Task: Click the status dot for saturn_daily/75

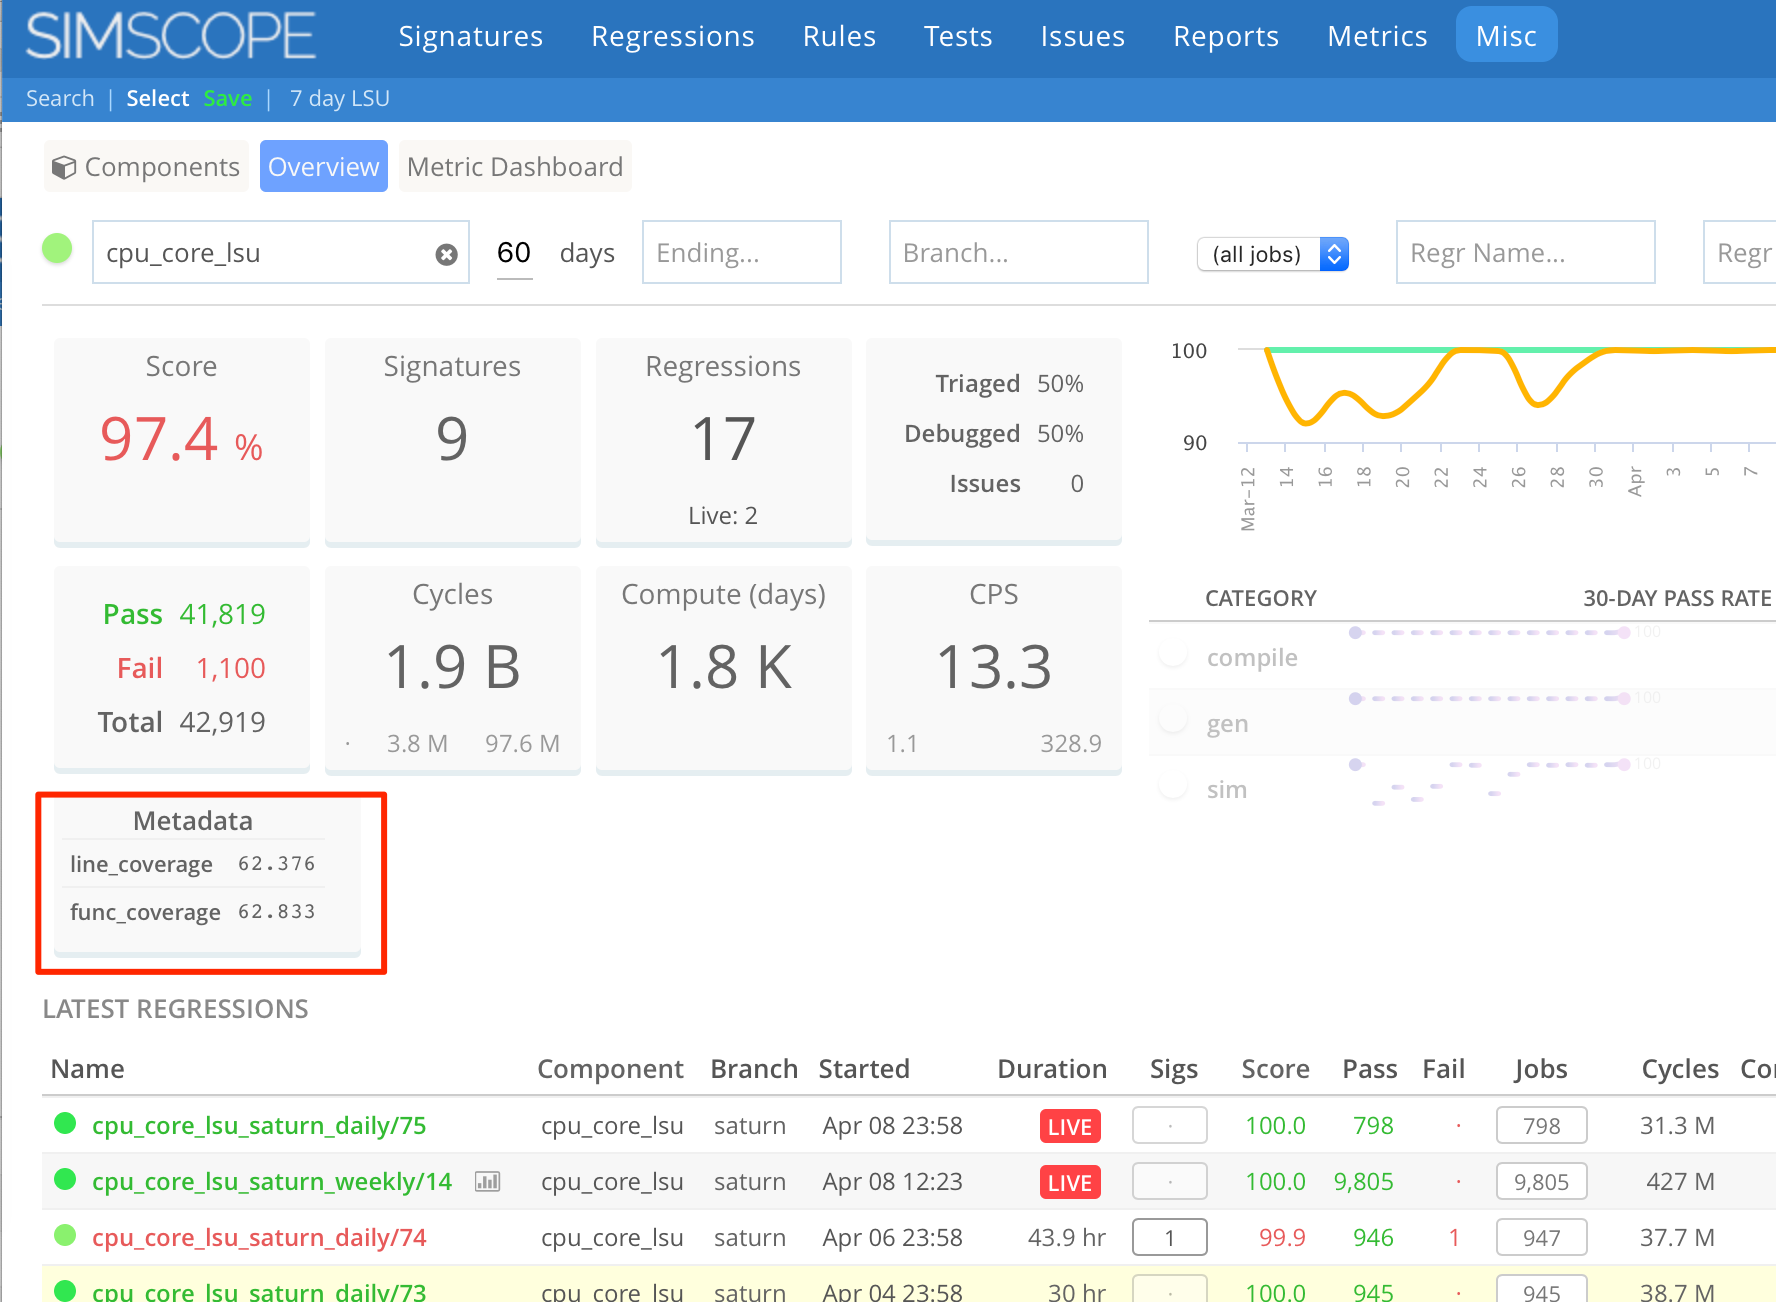Action: point(65,1124)
